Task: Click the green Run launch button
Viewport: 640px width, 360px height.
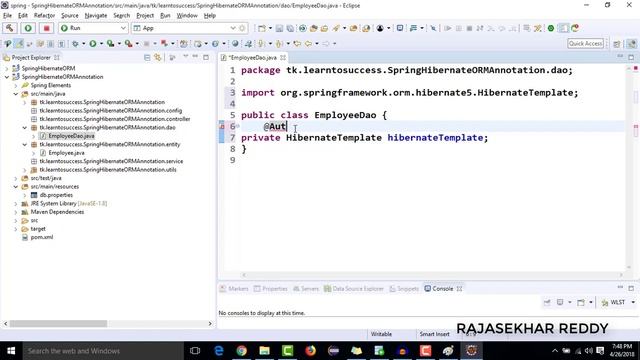Action: [x=28, y=28]
